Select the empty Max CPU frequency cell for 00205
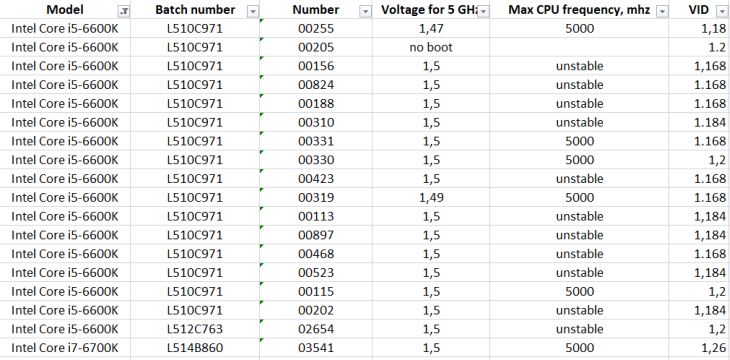Viewport: 730px width, 360px height. pyautogui.click(x=579, y=48)
